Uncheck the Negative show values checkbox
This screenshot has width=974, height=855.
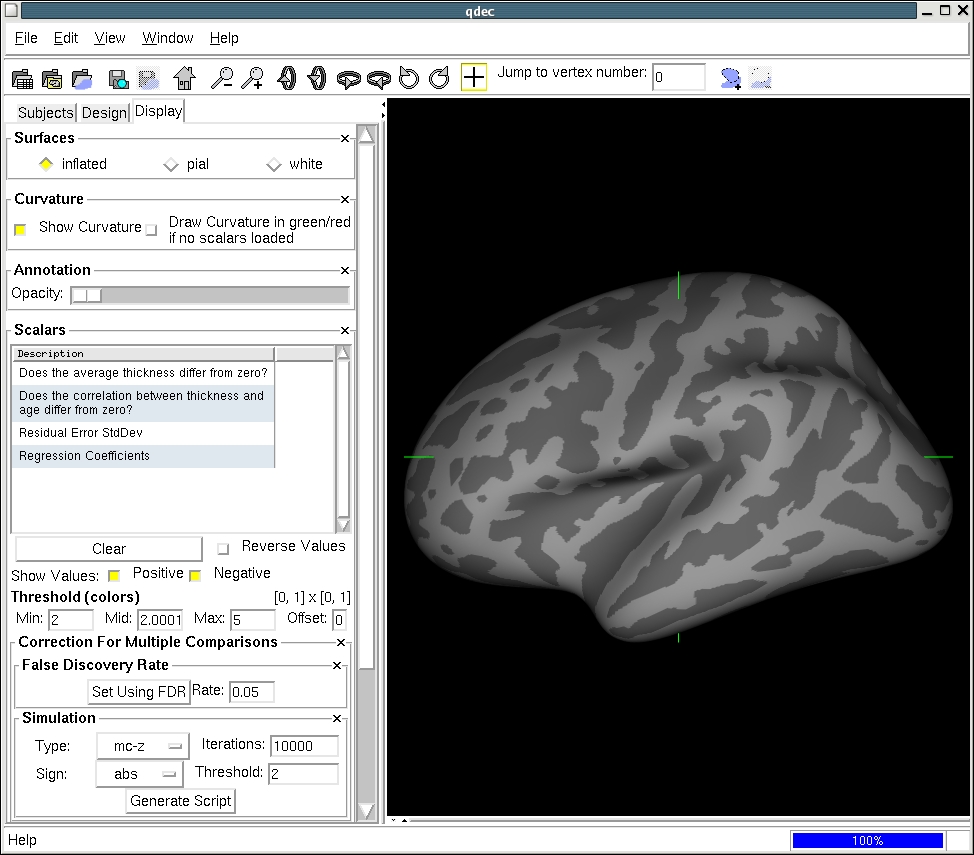195,575
